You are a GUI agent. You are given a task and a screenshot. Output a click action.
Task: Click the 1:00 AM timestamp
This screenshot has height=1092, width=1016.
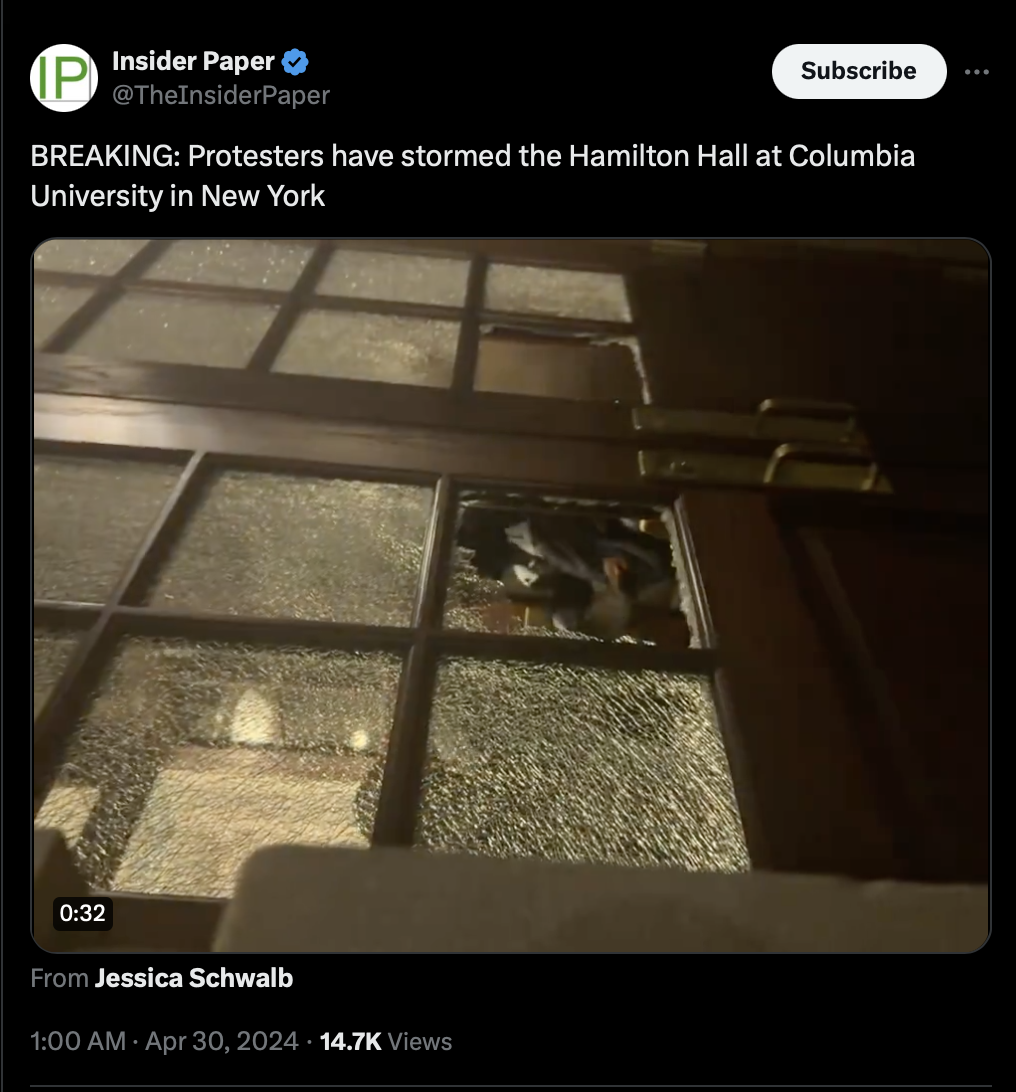78,1041
